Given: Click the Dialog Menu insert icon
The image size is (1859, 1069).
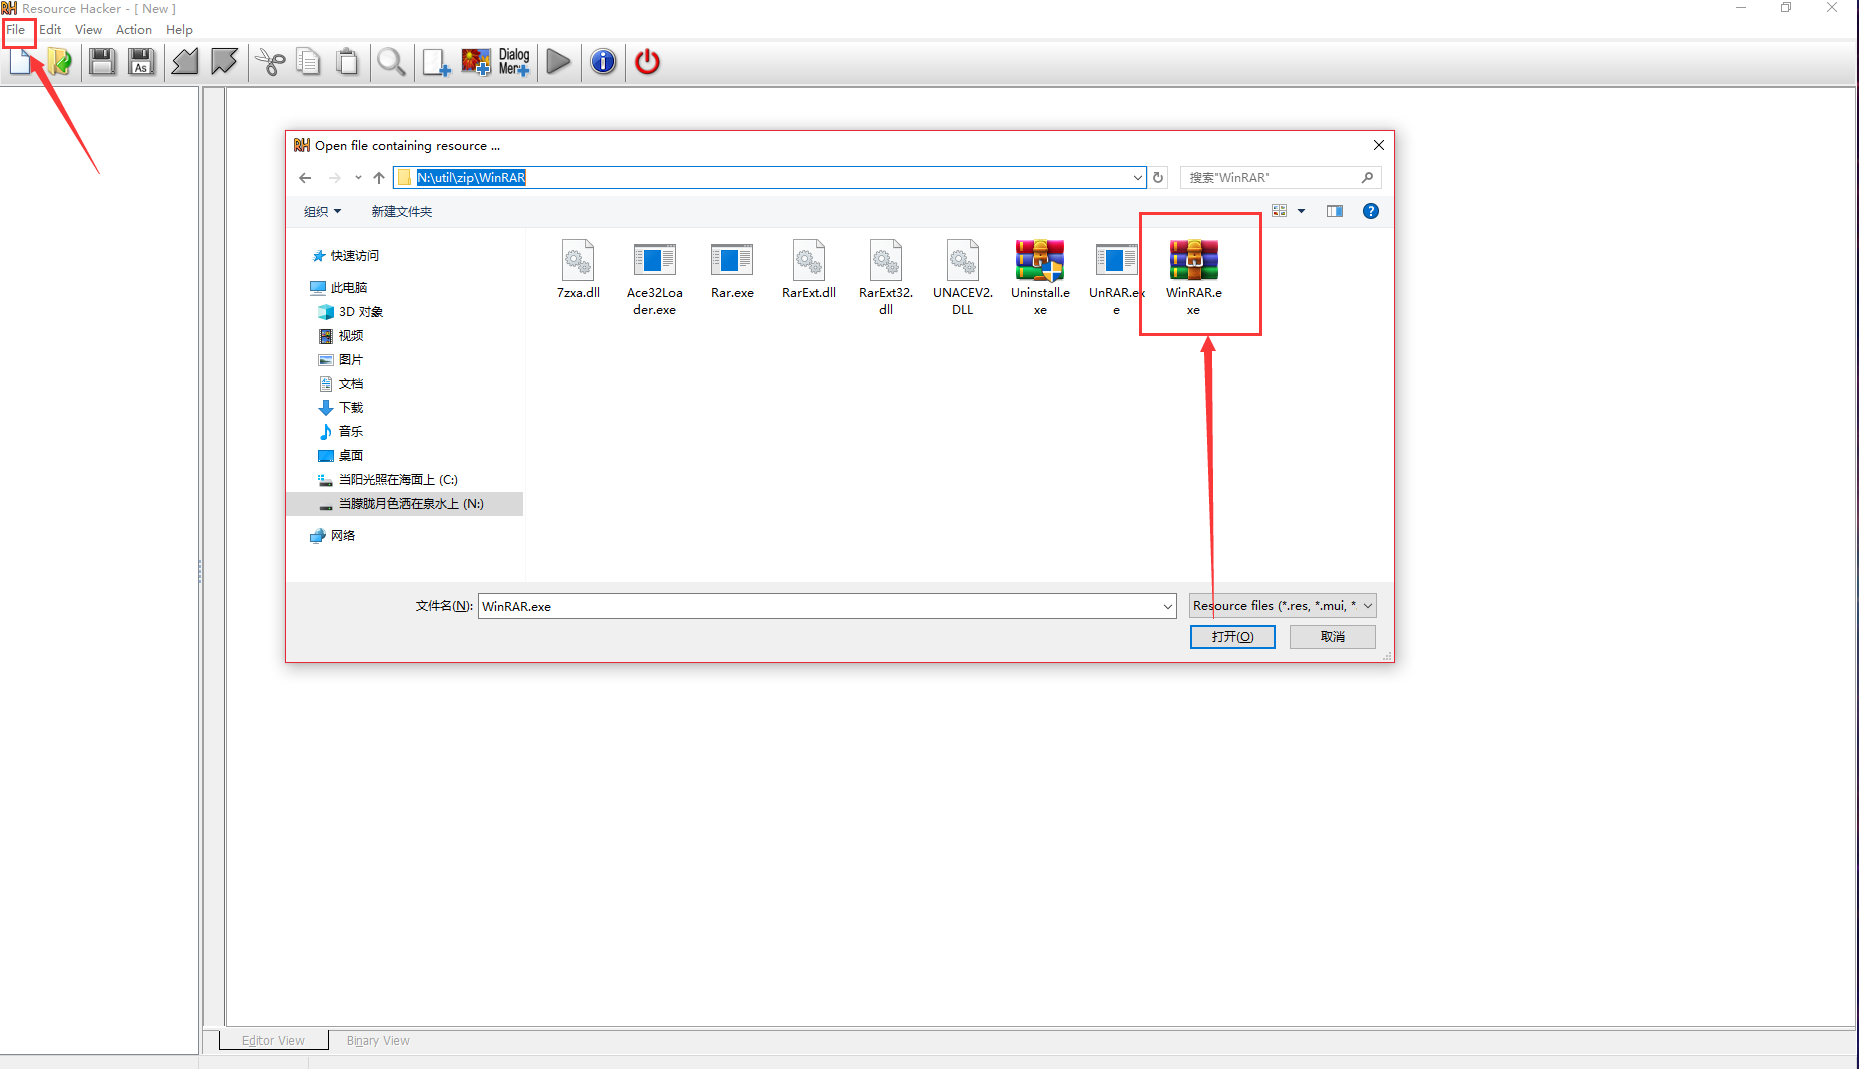Looking at the screenshot, I should pyautogui.click(x=514, y=62).
